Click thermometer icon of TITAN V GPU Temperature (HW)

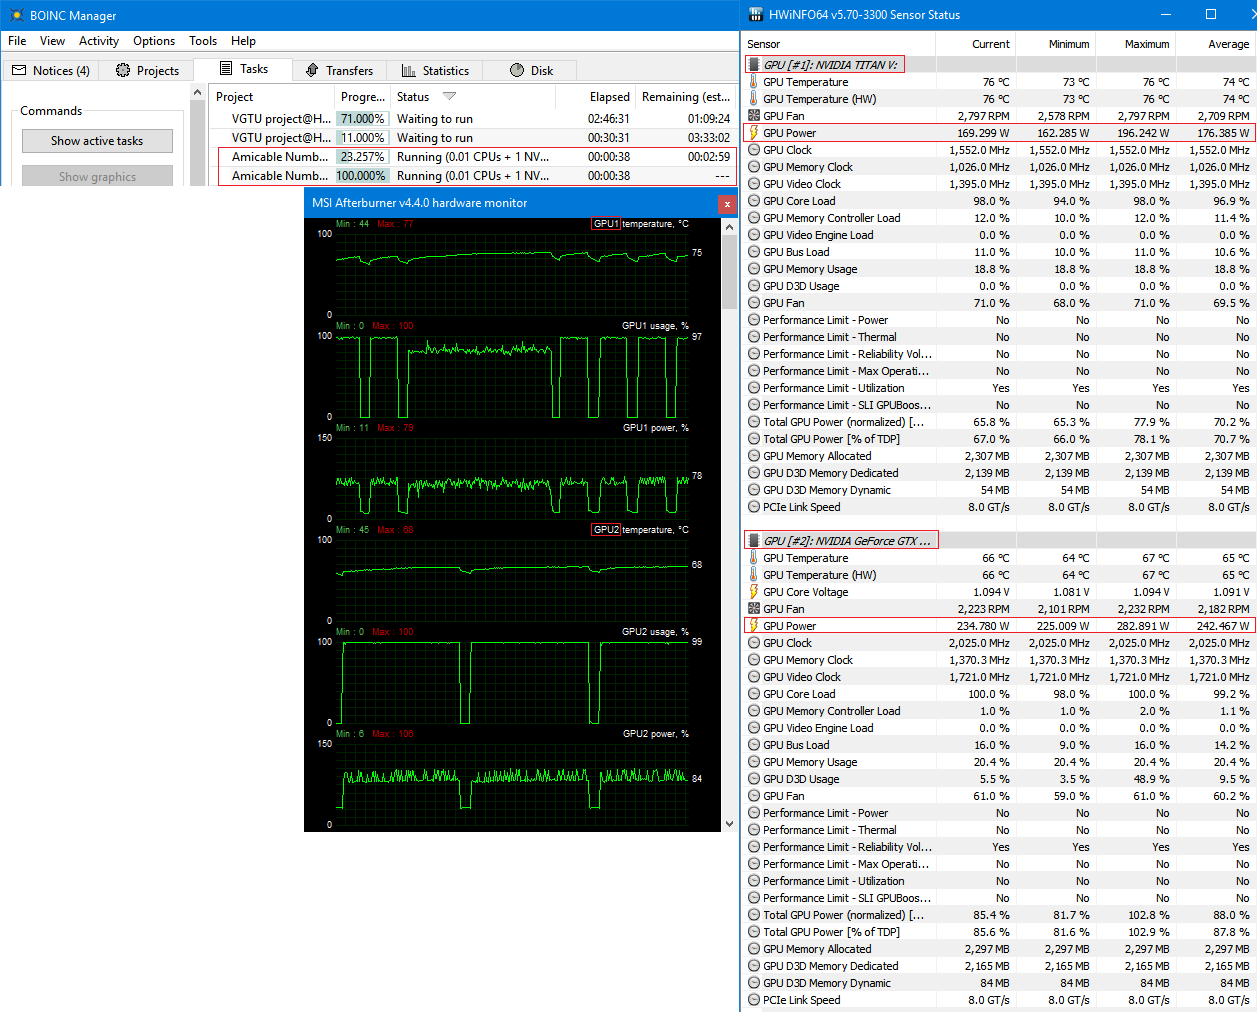(754, 99)
